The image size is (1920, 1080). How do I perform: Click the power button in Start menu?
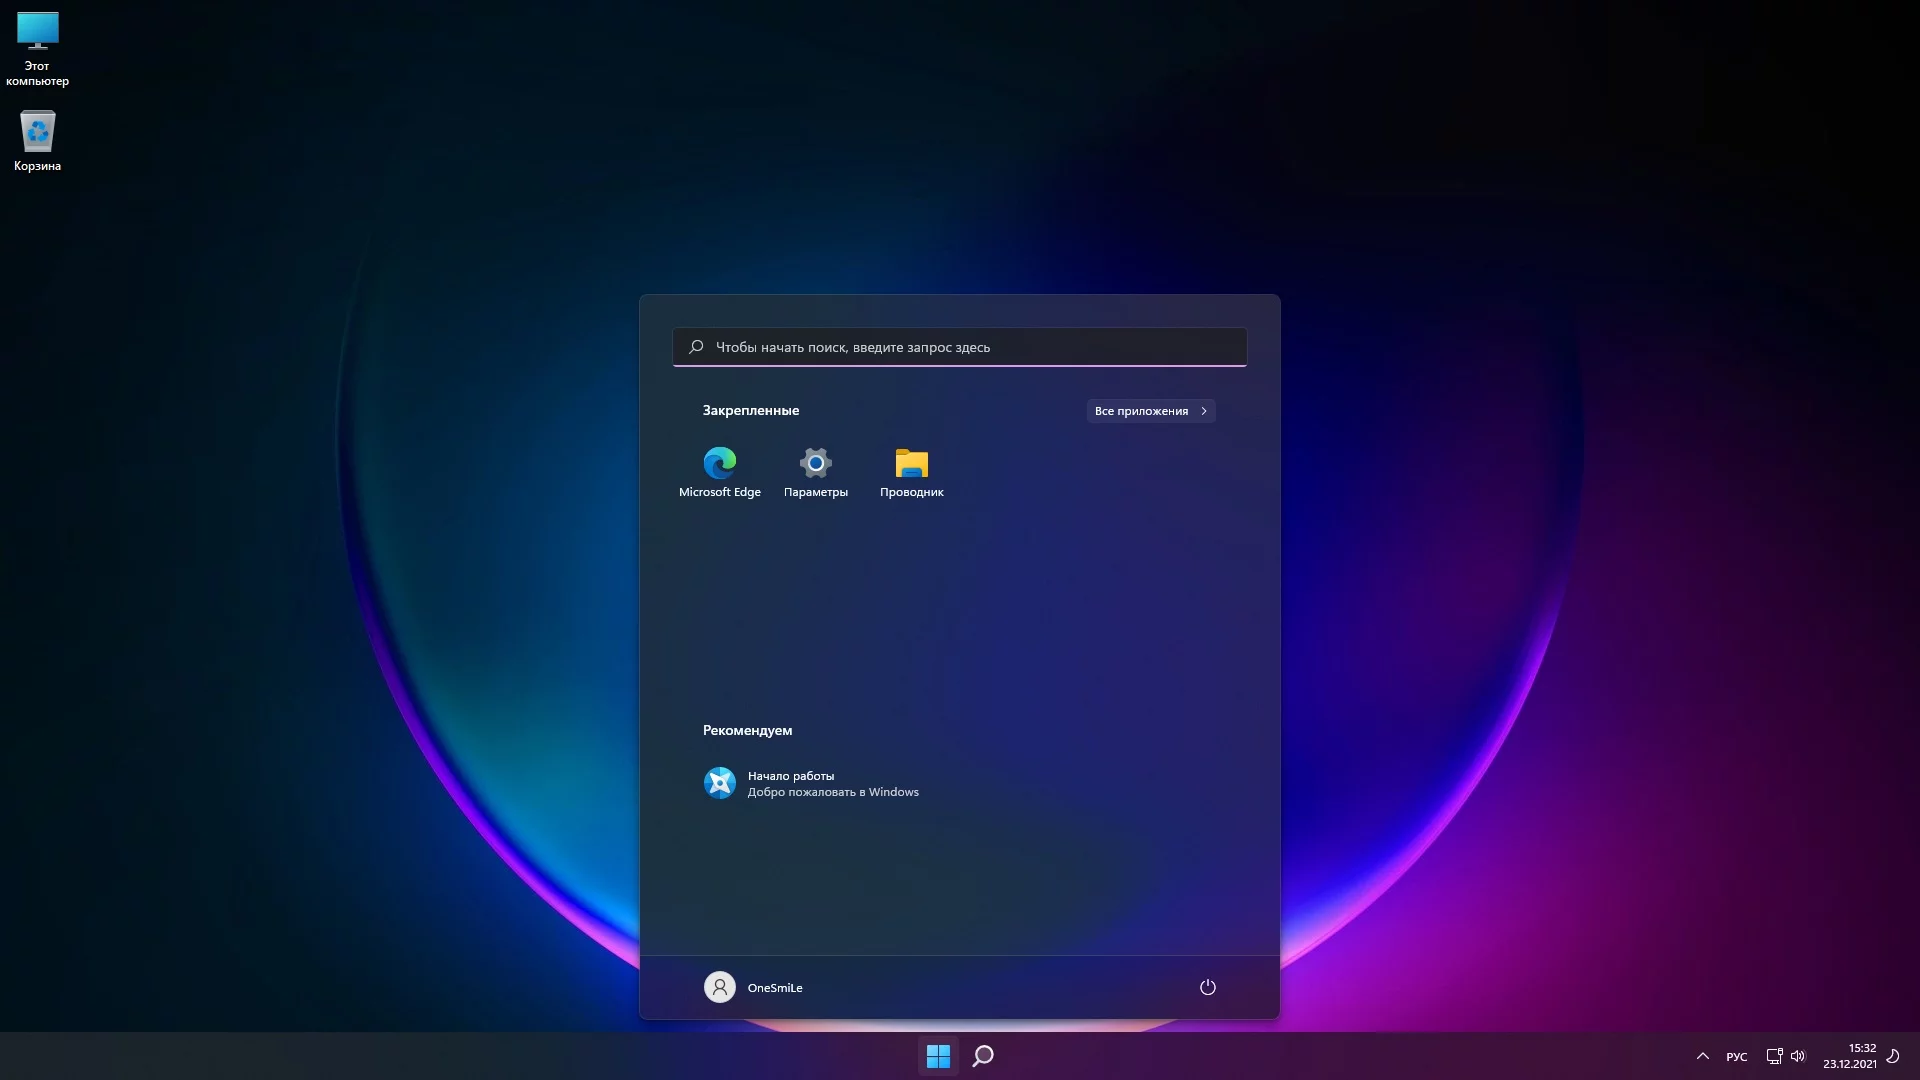[x=1207, y=987]
